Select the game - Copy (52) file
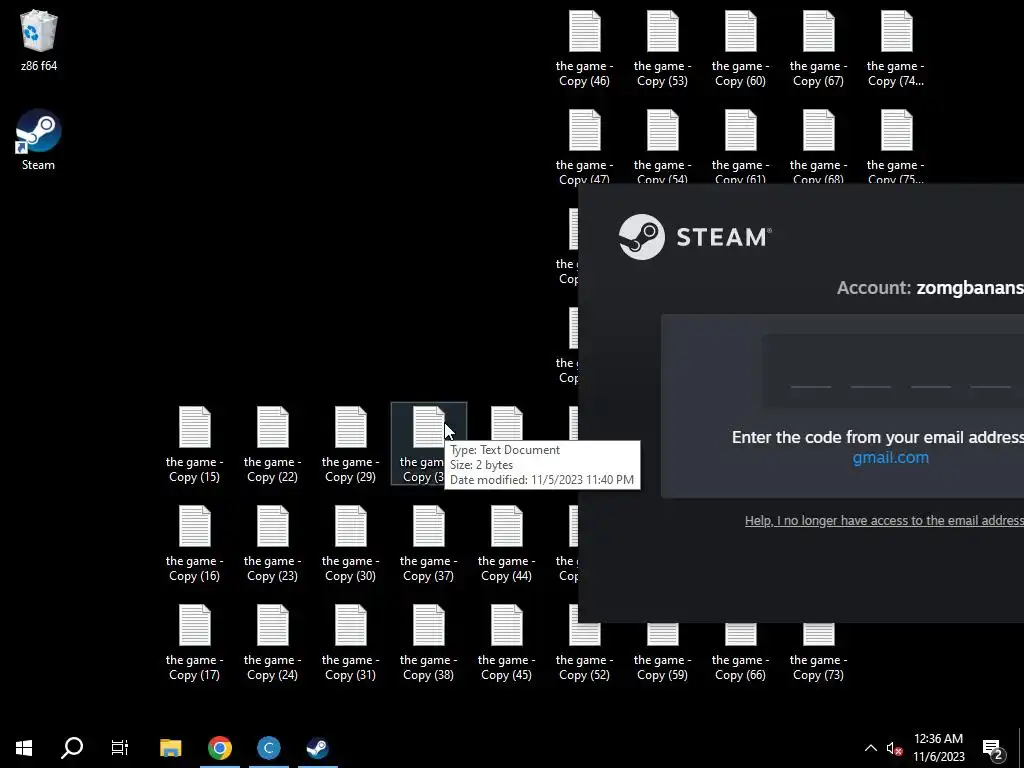1024x768 pixels. (584, 653)
